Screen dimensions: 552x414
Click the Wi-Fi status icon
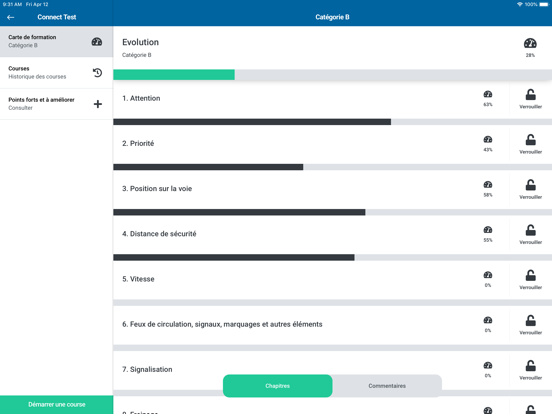520,4
